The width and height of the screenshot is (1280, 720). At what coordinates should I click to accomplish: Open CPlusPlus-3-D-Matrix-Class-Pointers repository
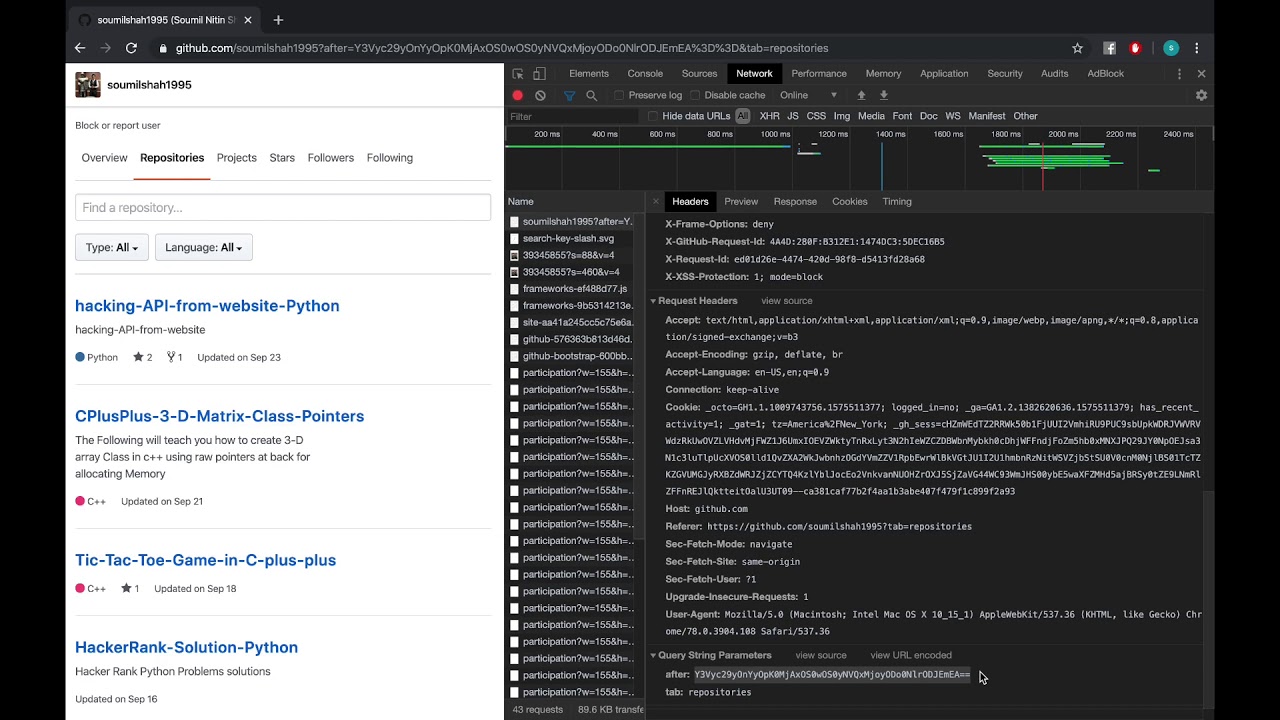coord(219,416)
